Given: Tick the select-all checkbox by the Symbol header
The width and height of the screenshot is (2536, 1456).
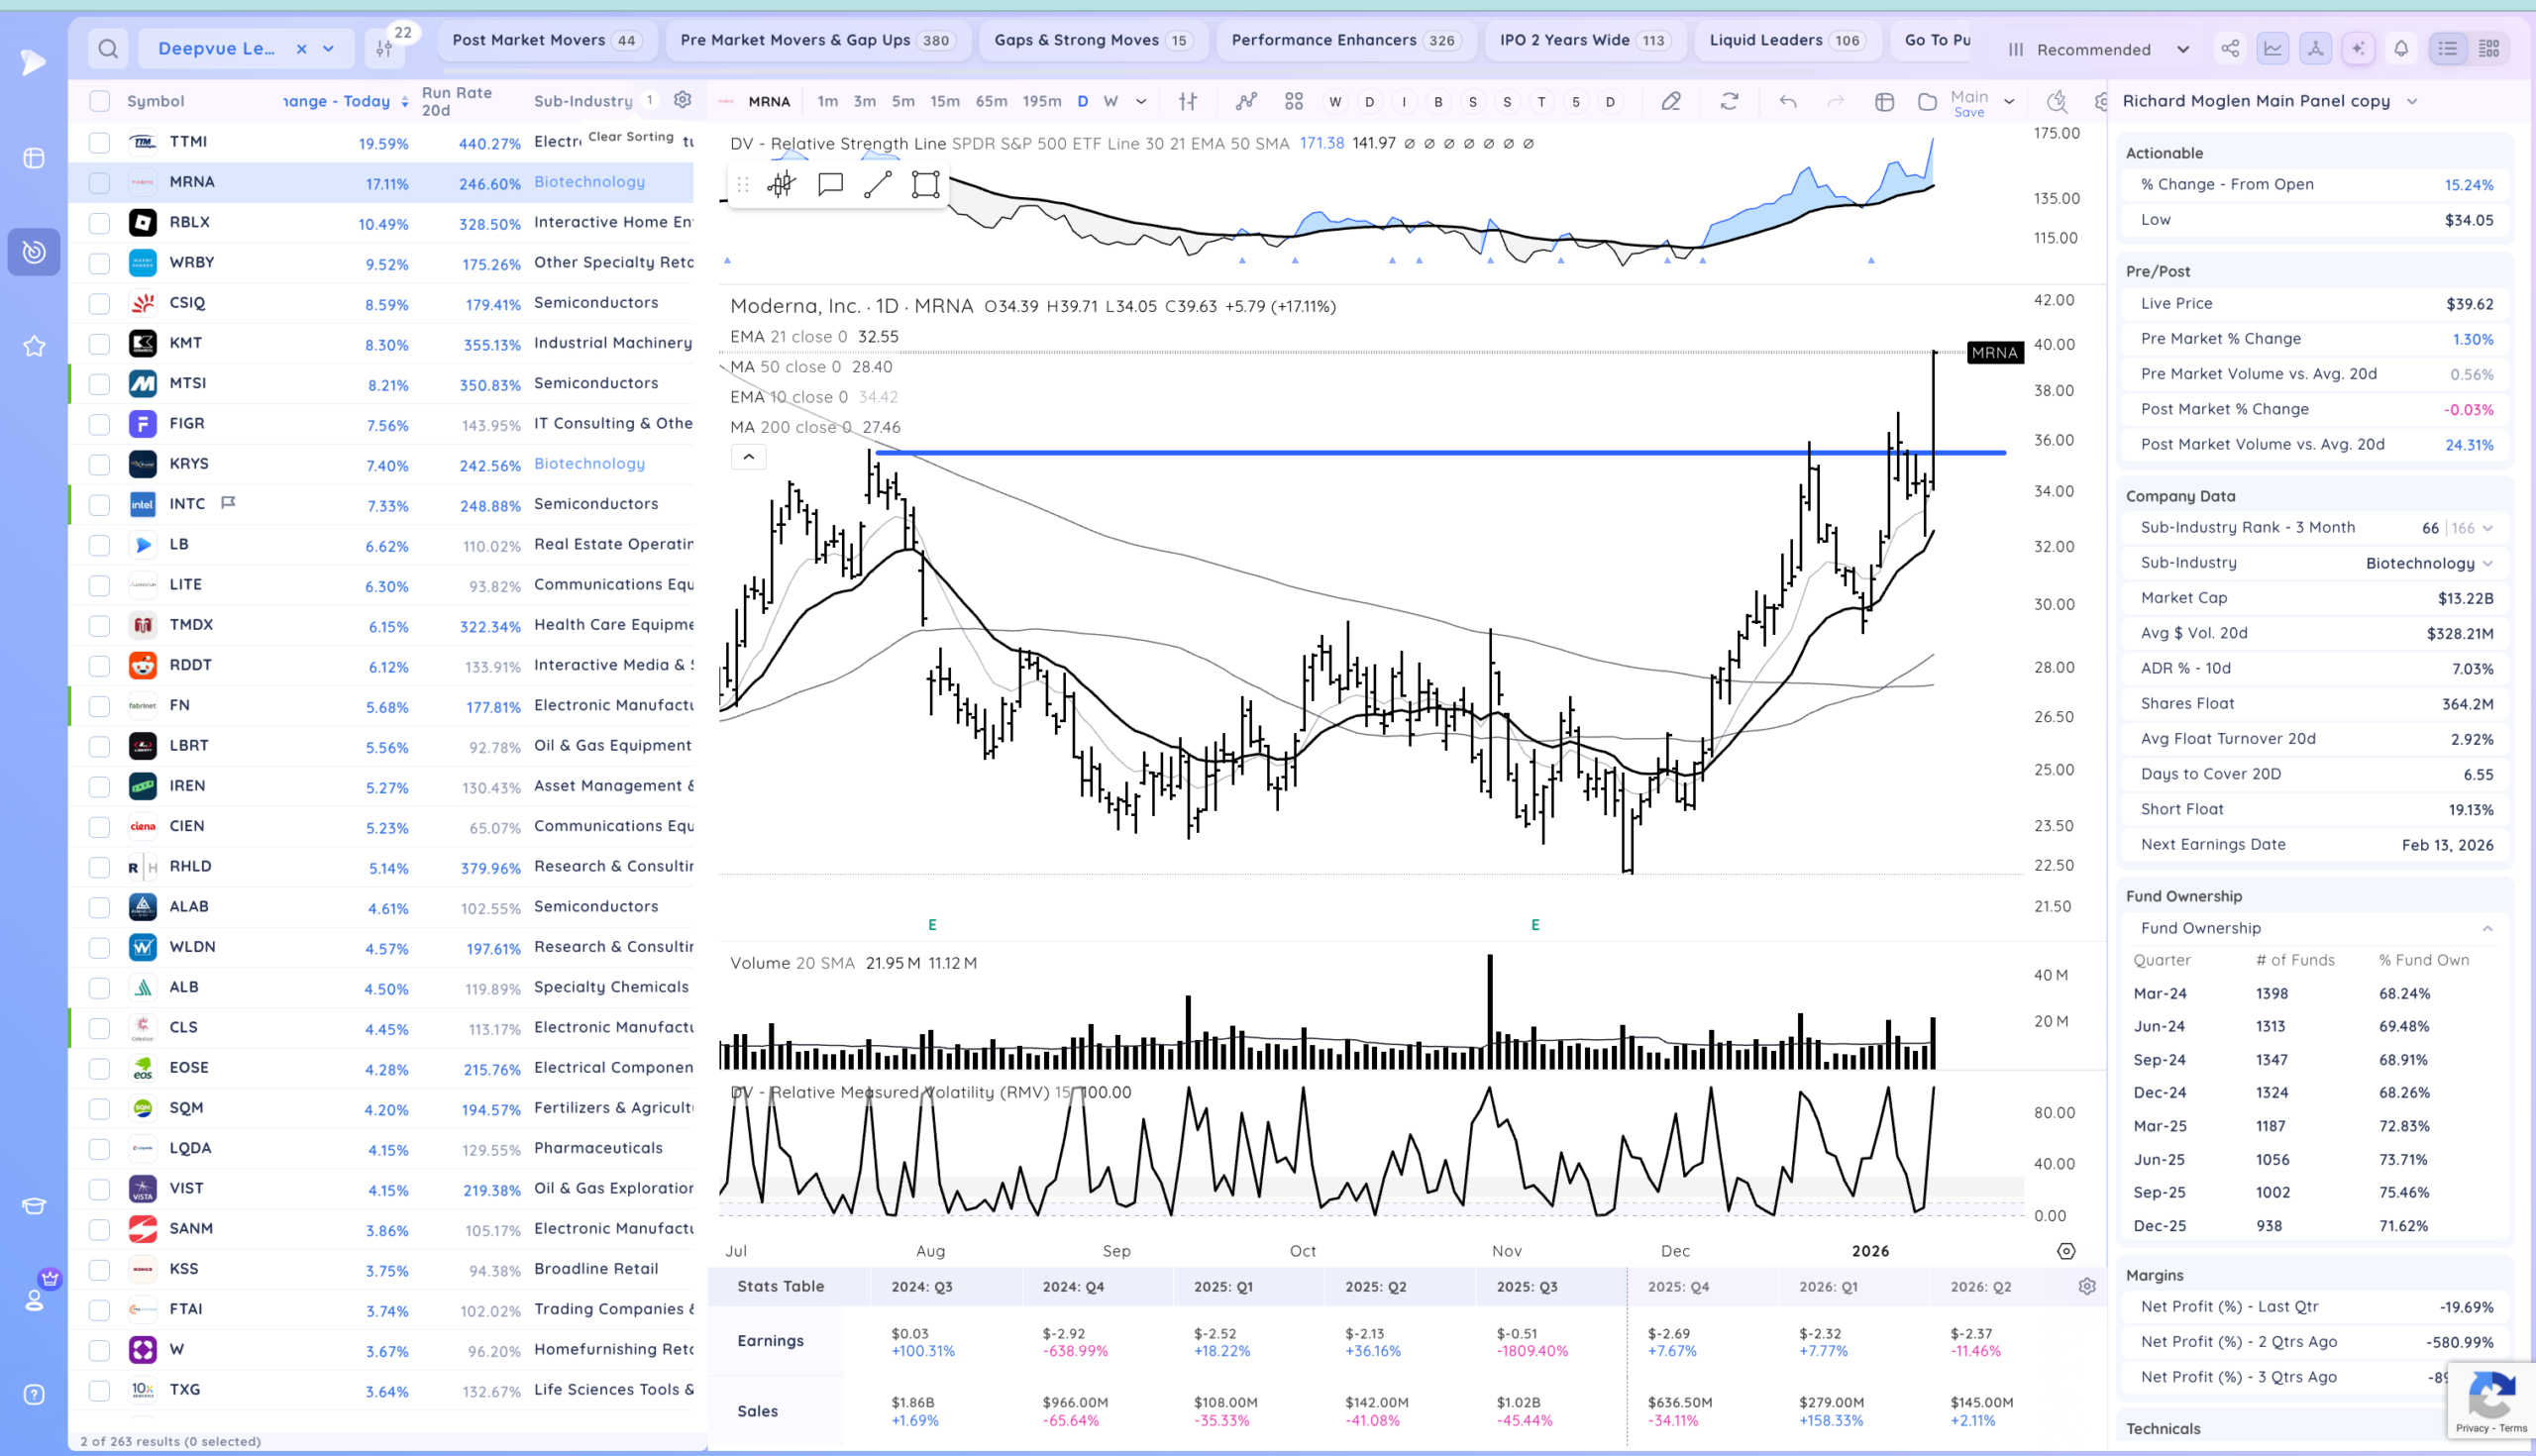Looking at the screenshot, I should coord(99,101).
